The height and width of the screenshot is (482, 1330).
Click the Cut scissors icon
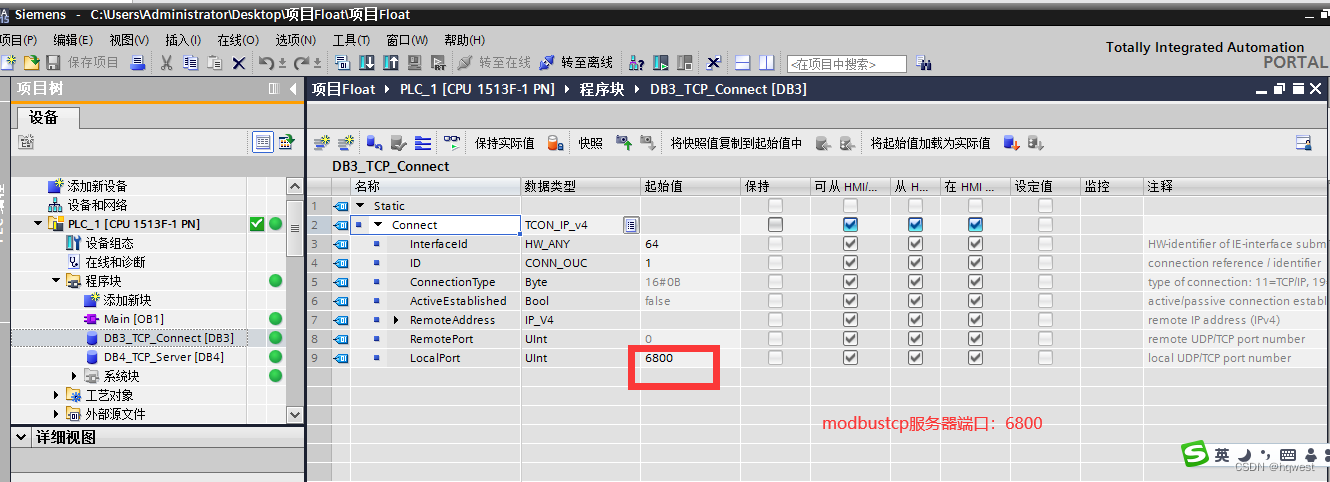[x=167, y=63]
